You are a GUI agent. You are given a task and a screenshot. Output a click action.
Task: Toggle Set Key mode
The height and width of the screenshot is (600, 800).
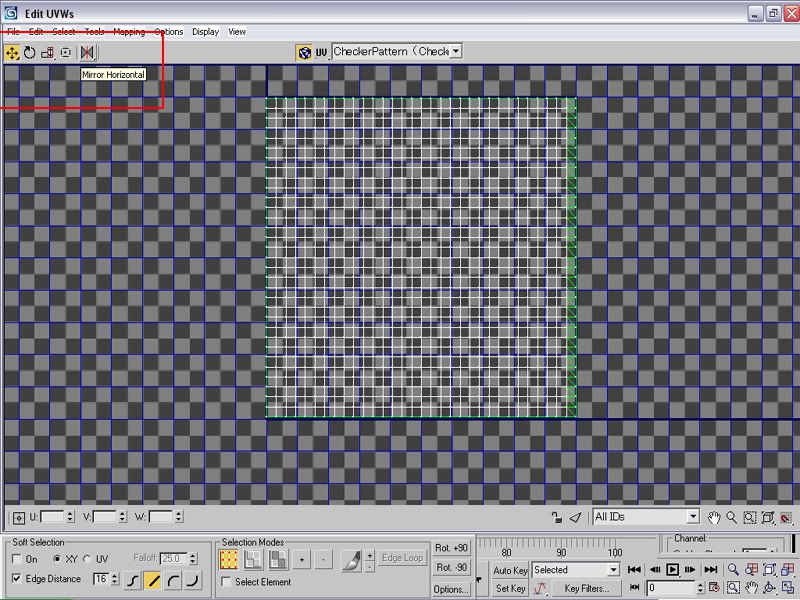[x=510, y=588]
